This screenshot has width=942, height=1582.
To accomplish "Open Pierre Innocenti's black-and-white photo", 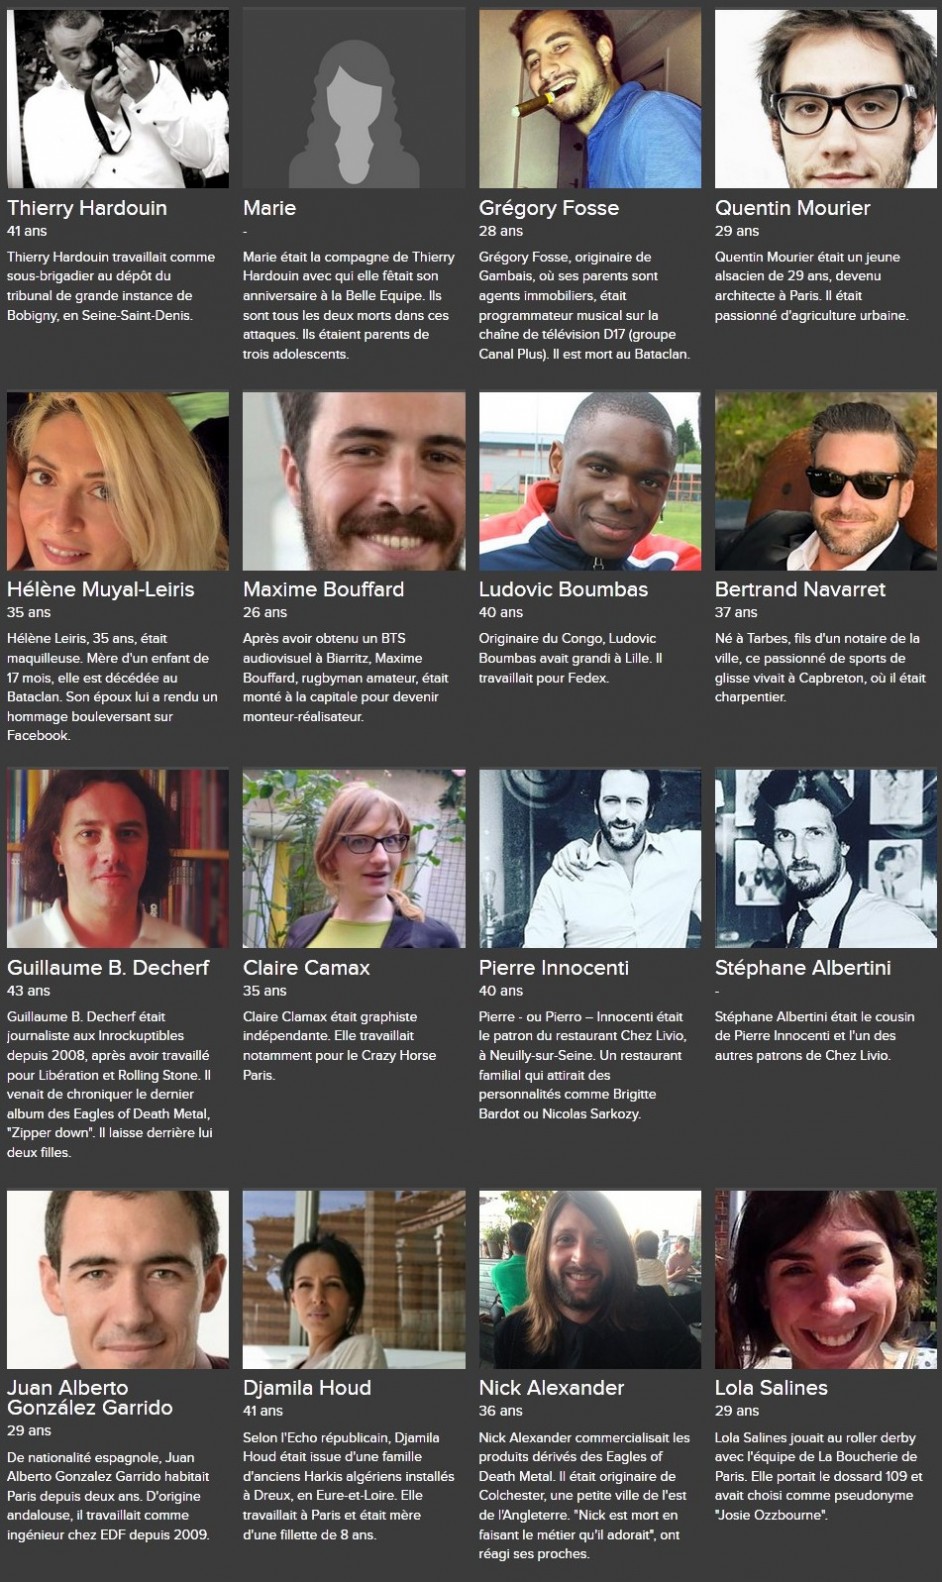I will pos(590,858).
